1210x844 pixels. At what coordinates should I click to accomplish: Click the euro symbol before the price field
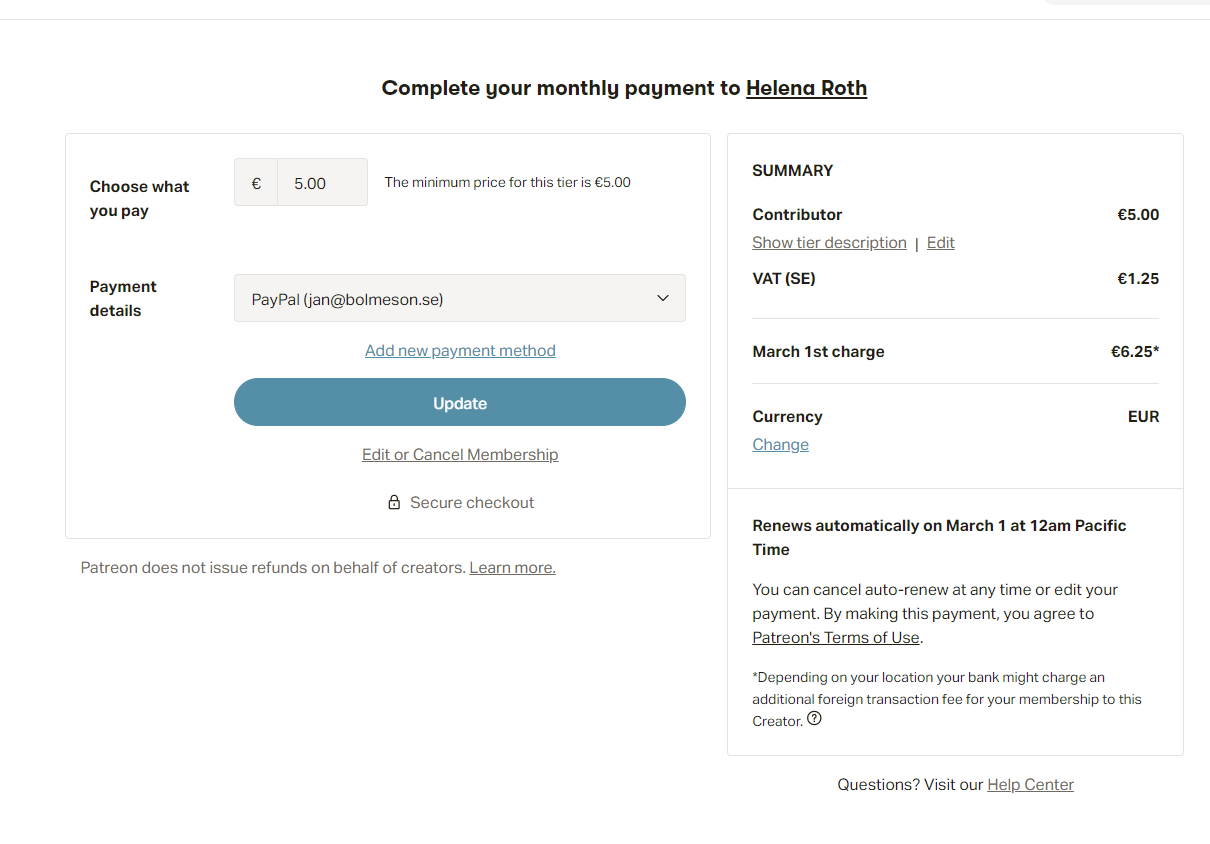(256, 183)
